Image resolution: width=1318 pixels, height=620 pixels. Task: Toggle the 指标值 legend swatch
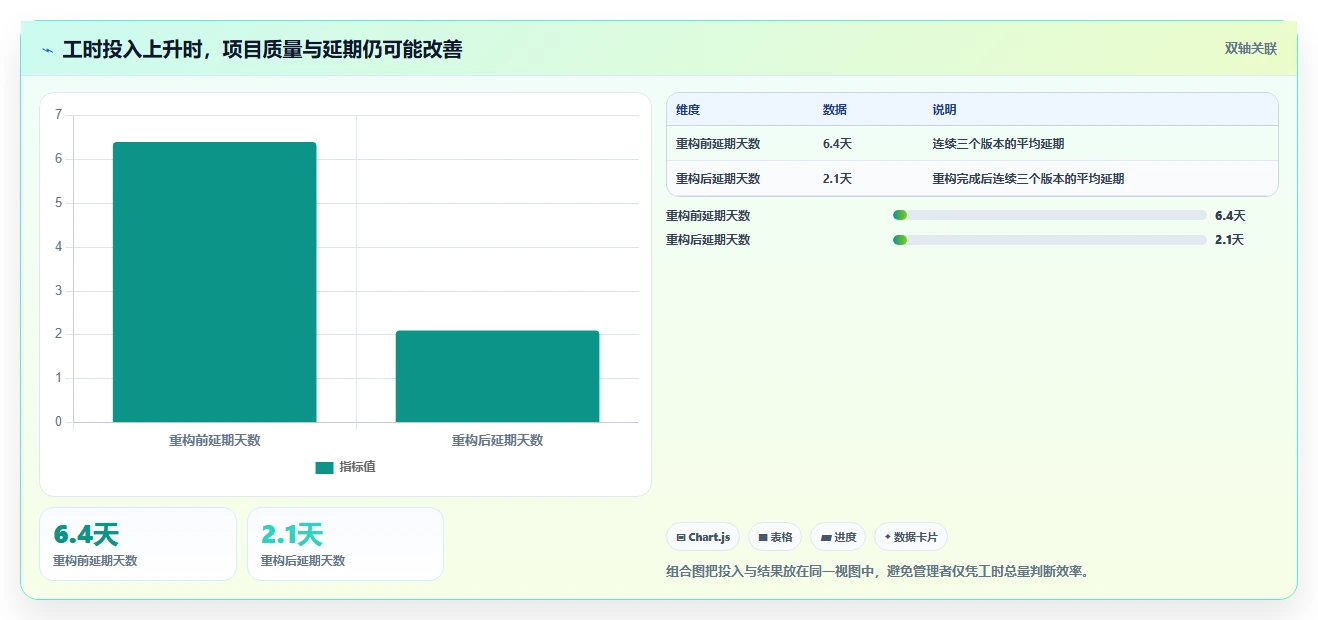[x=324, y=467]
